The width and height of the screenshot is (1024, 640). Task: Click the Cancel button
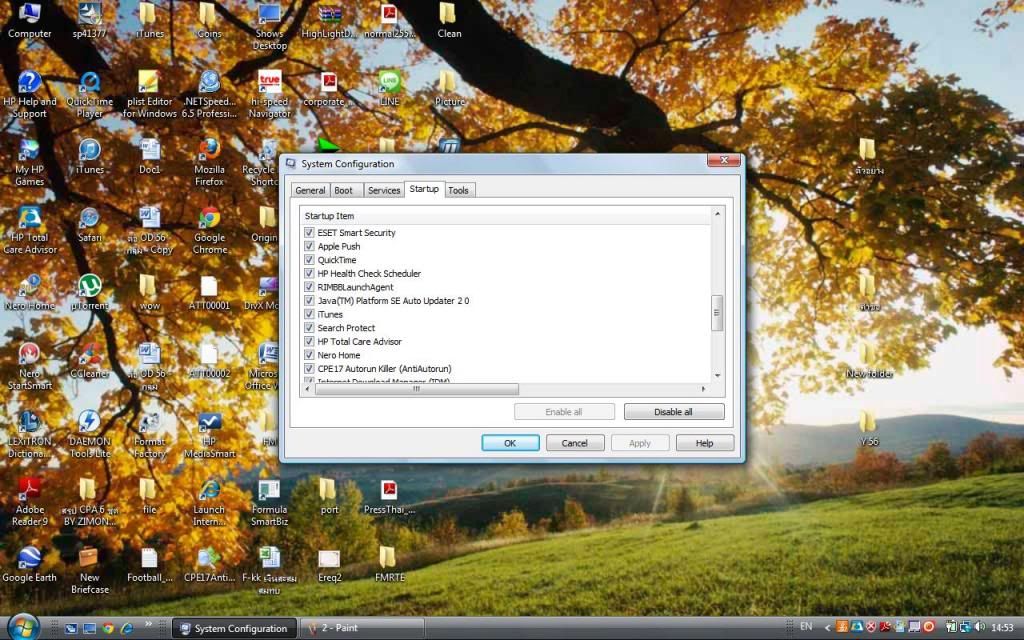pos(575,443)
